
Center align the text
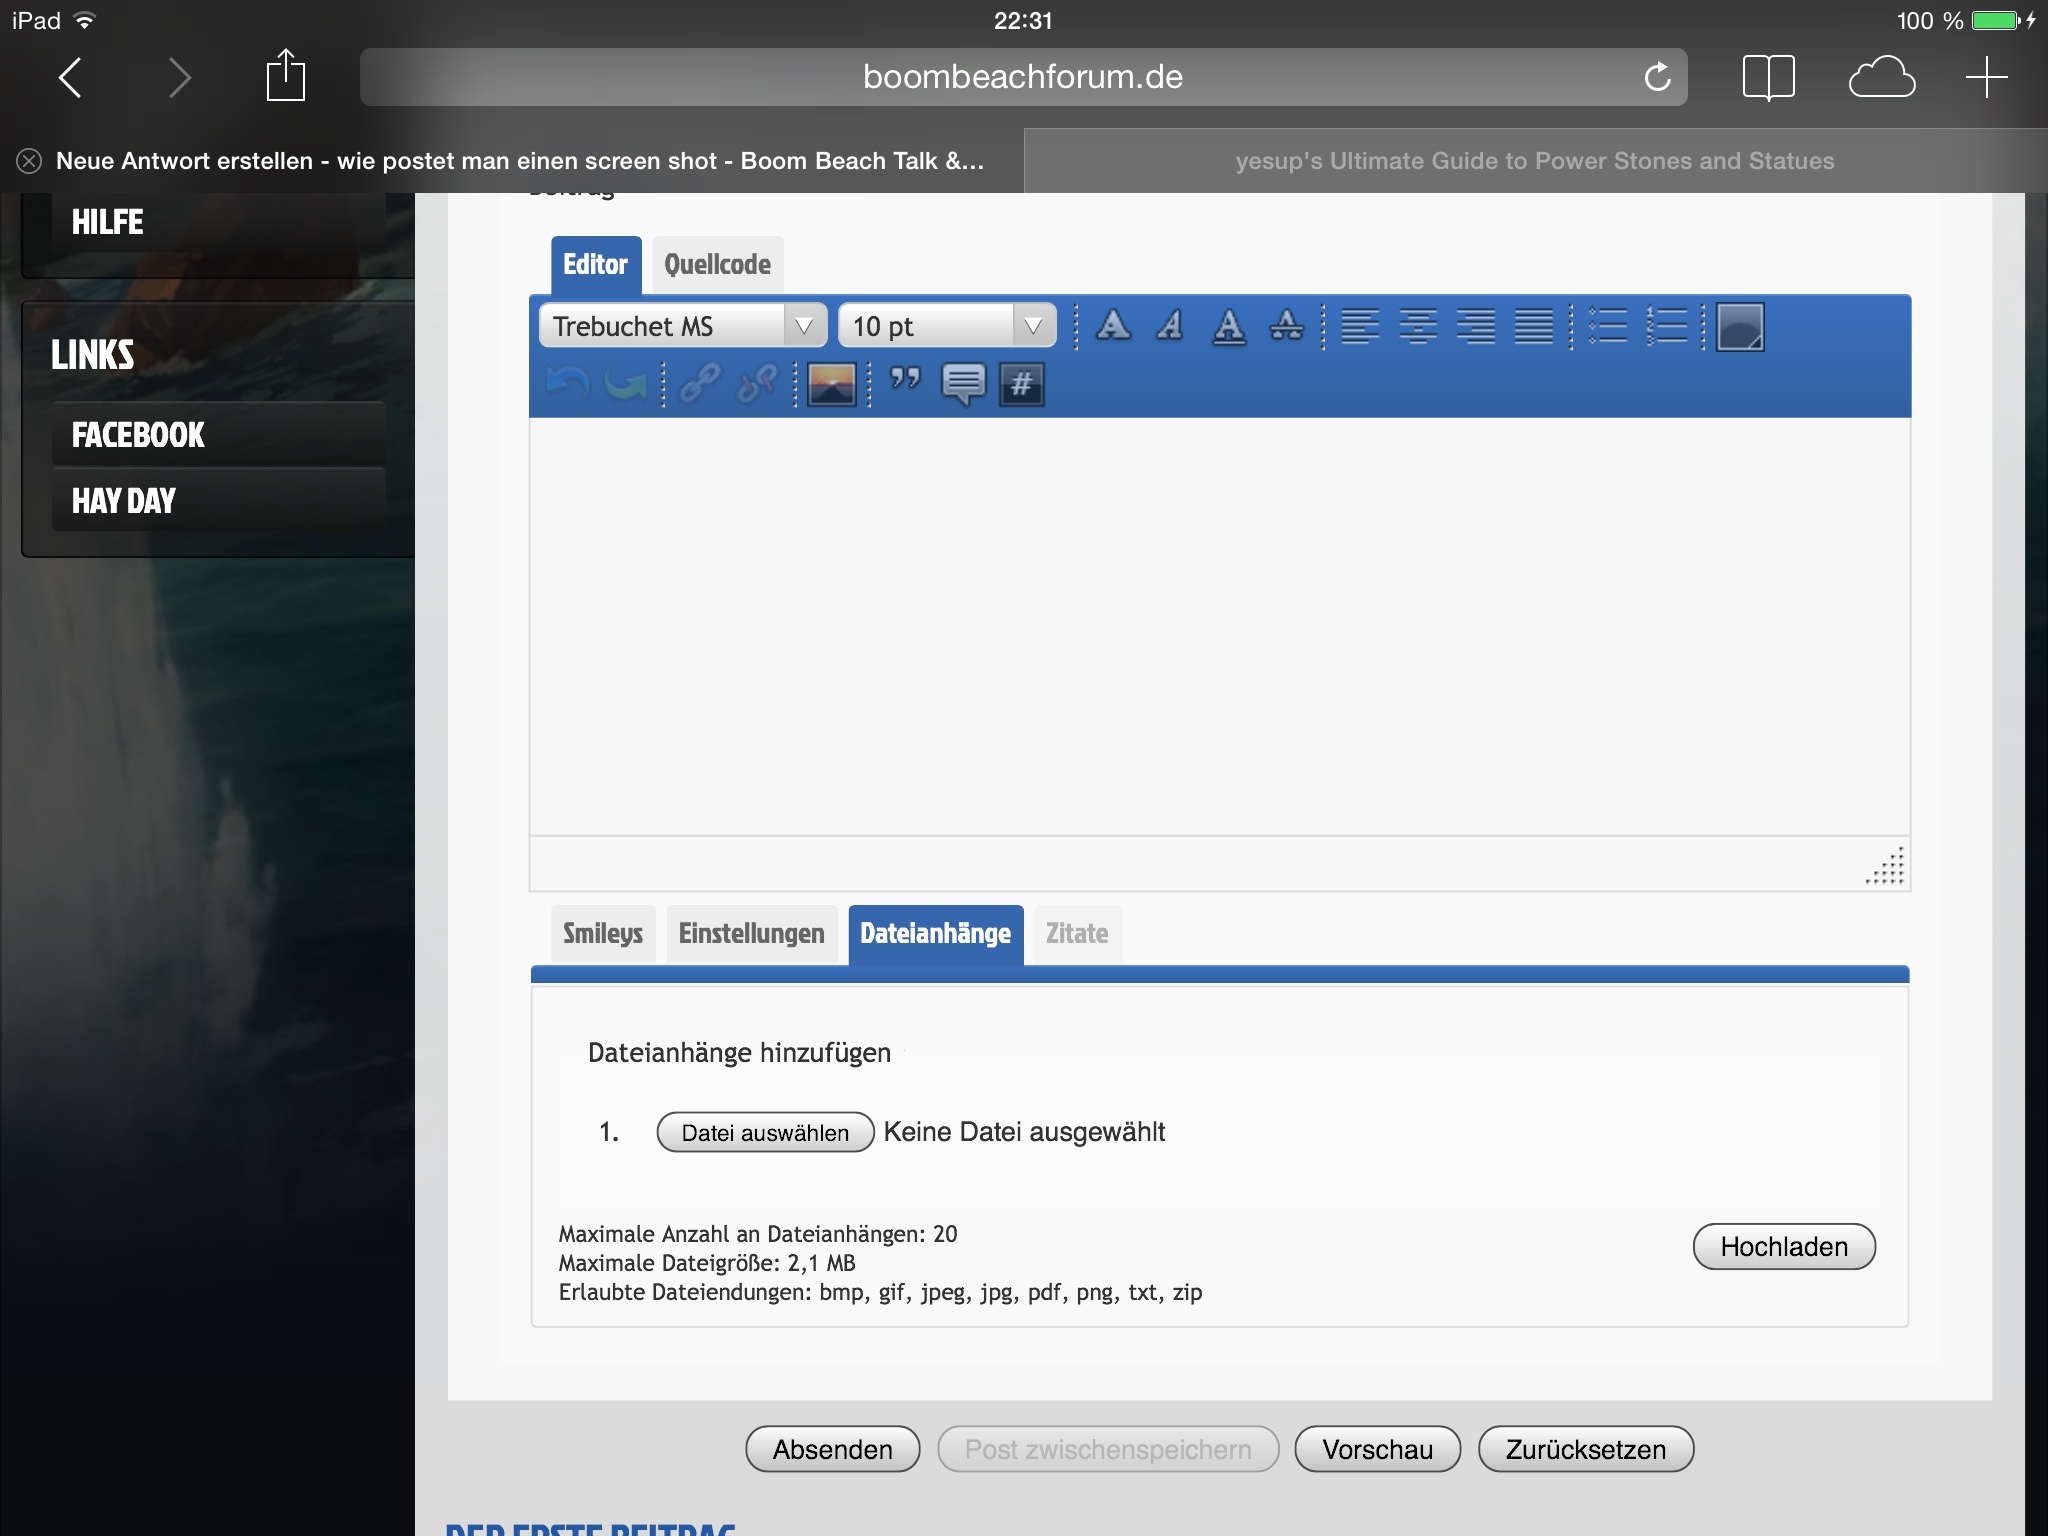point(1418,326)
